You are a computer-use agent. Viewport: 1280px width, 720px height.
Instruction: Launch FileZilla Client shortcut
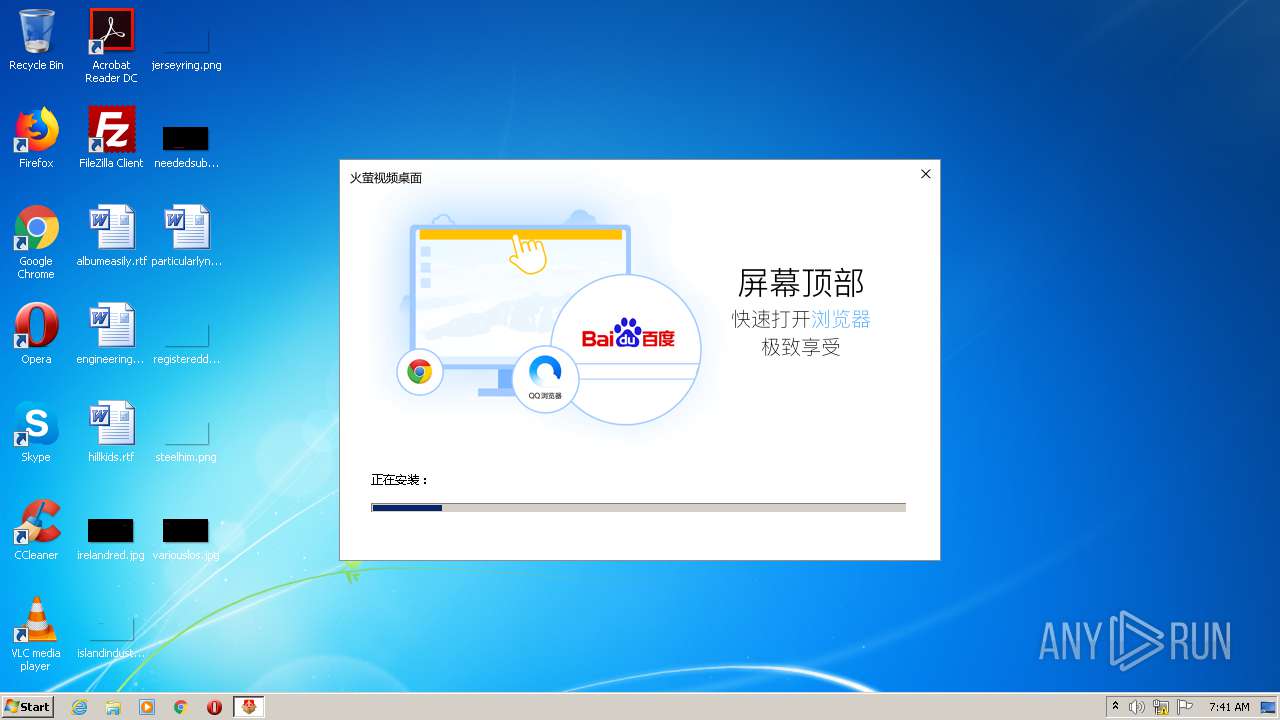click(111, 137)
